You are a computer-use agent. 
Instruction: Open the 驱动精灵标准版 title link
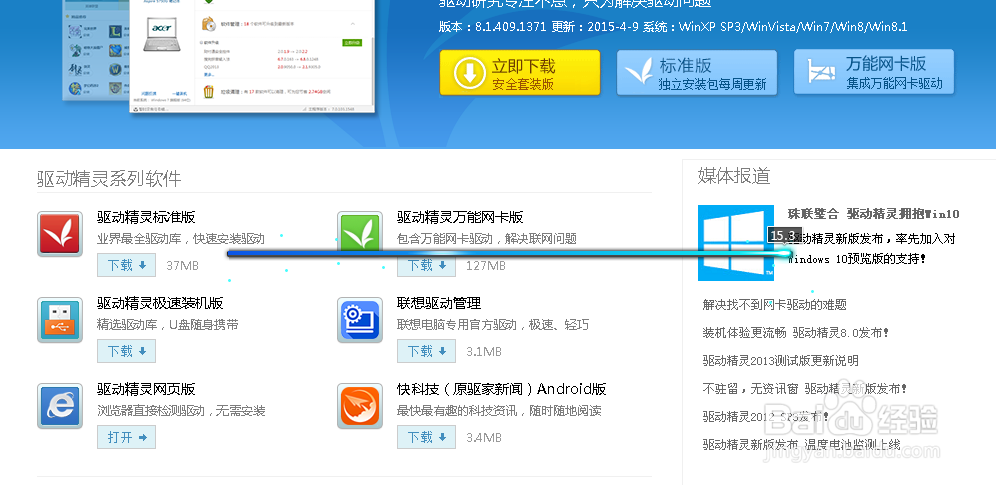(x=146, y=217)
